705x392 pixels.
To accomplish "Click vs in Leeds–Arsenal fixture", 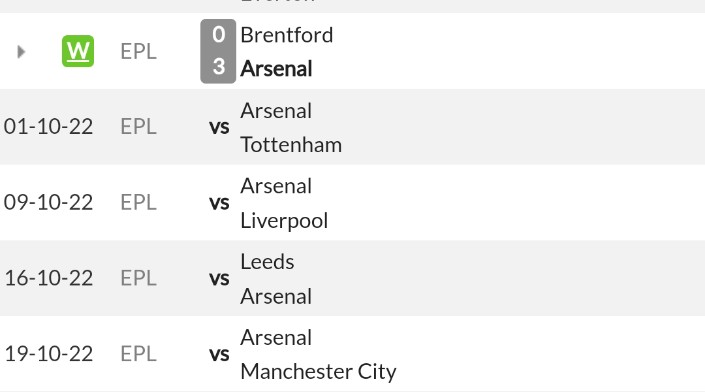I will click(x=219, y=279).
